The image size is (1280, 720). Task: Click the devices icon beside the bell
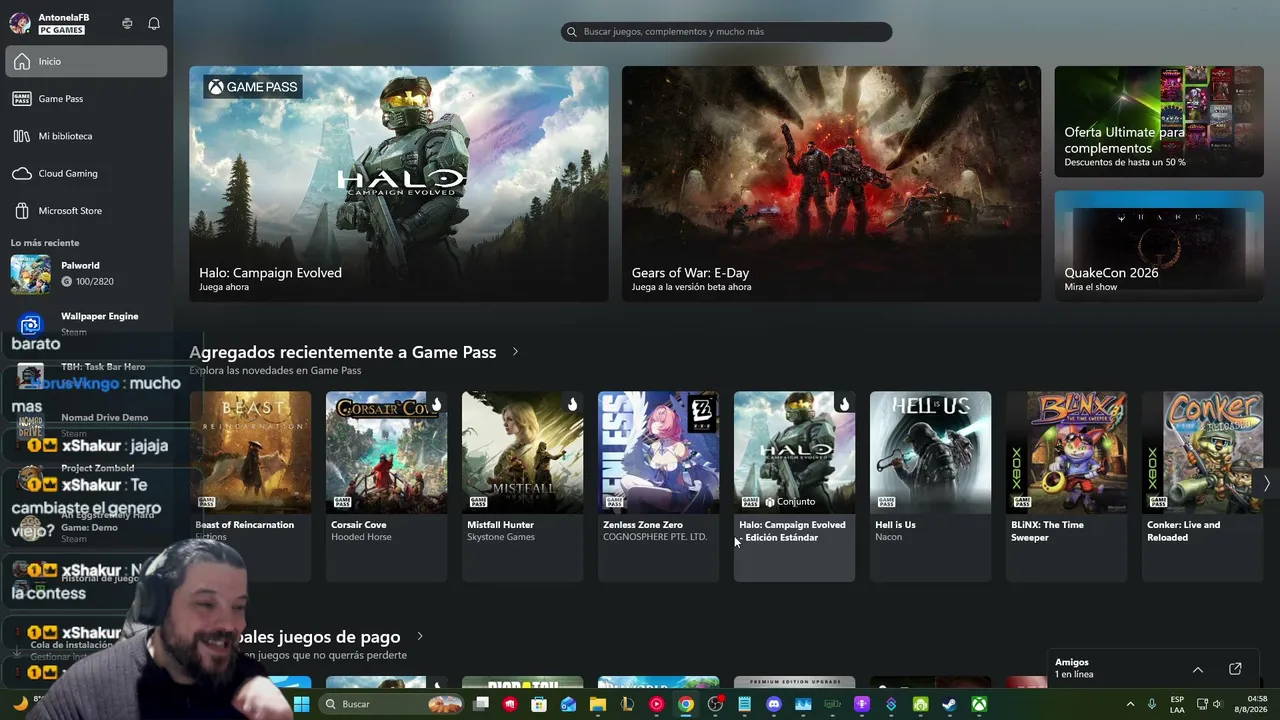(x=127, y=23)
